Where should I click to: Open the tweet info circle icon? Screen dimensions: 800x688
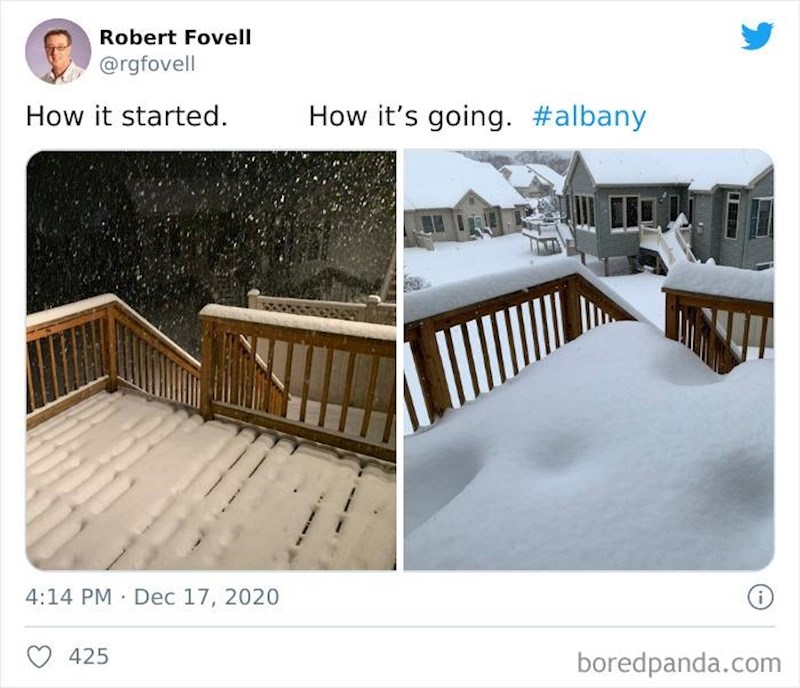pos(760,597)
